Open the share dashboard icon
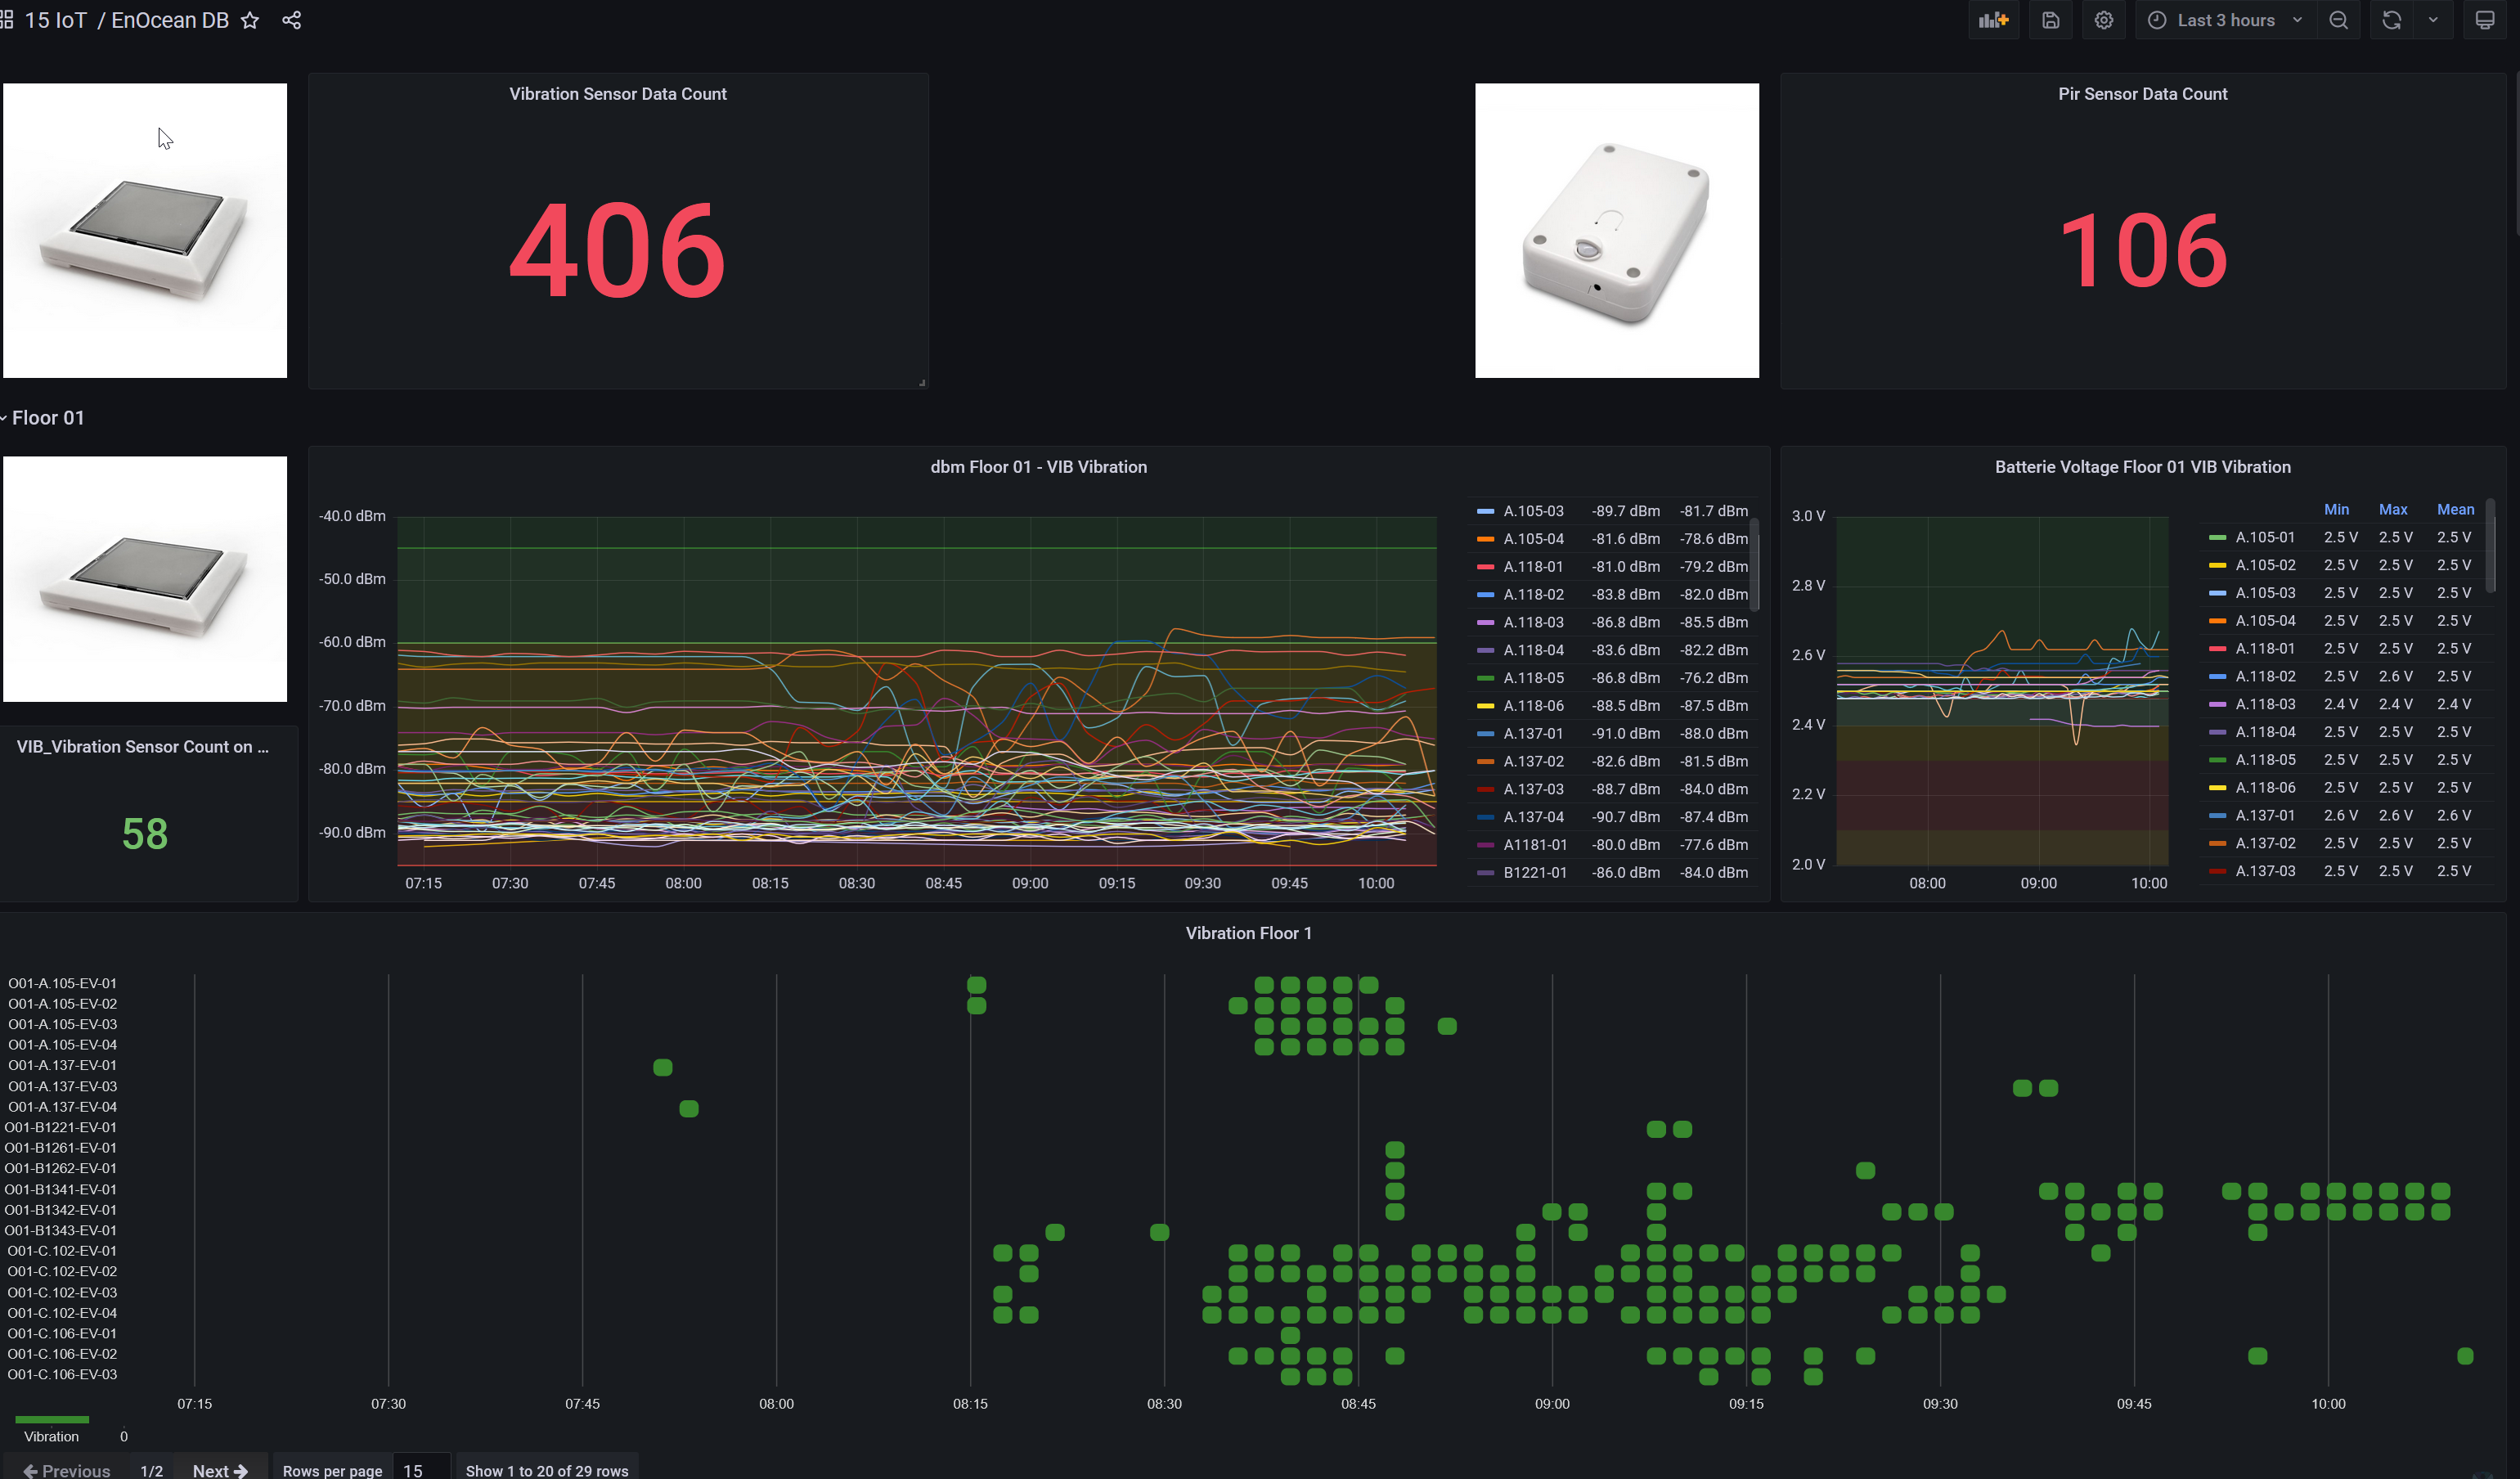The height and width of the screenshot is (1479, 2520). click(291, 20)
